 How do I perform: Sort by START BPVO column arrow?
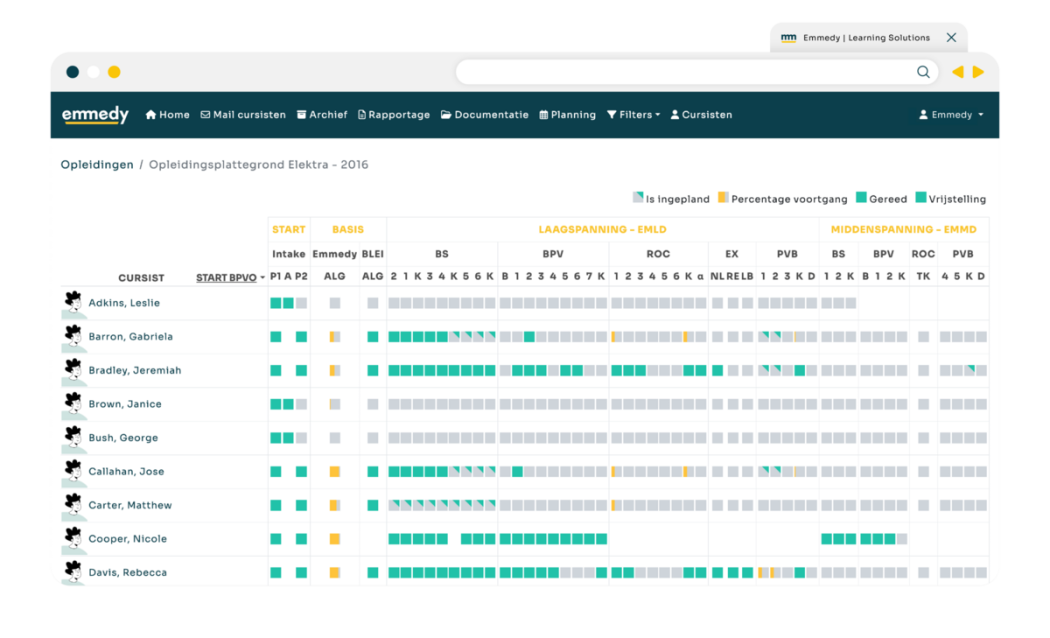(x=263, y=278)
